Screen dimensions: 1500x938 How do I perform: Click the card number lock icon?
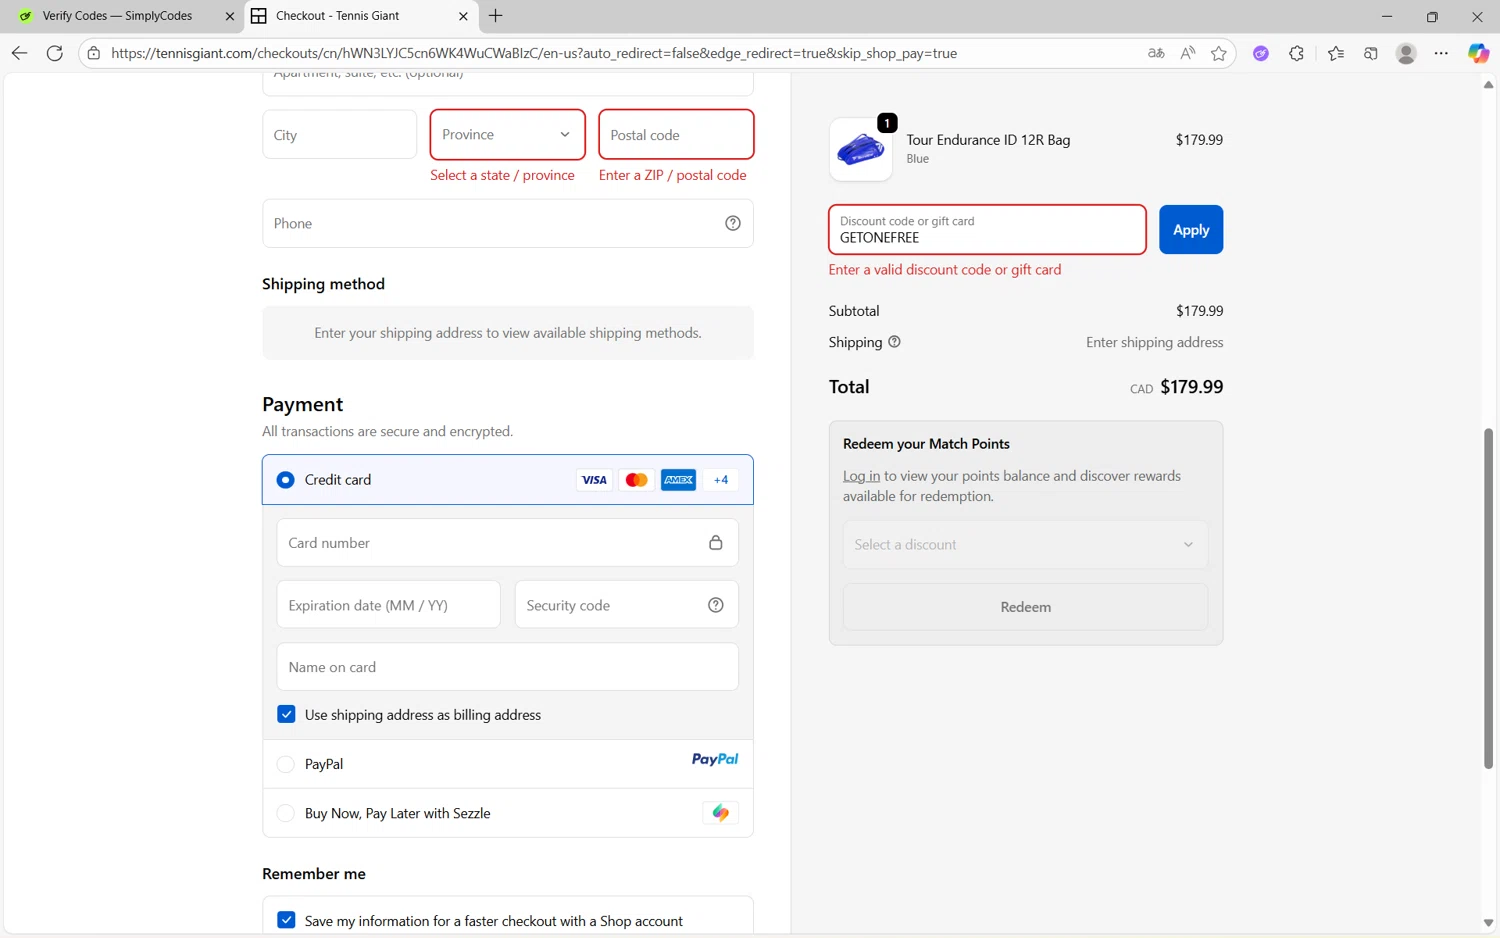coord(716,542)
